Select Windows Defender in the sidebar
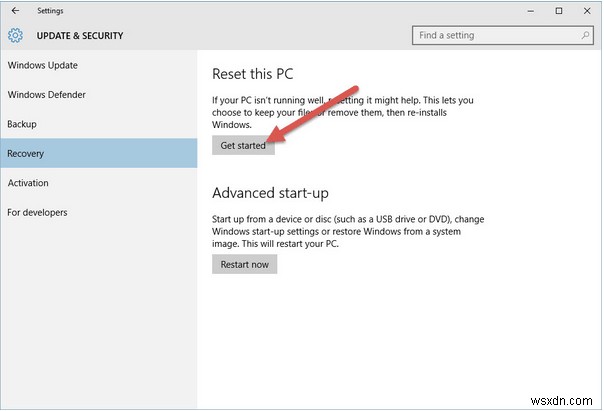 [47, 95]
